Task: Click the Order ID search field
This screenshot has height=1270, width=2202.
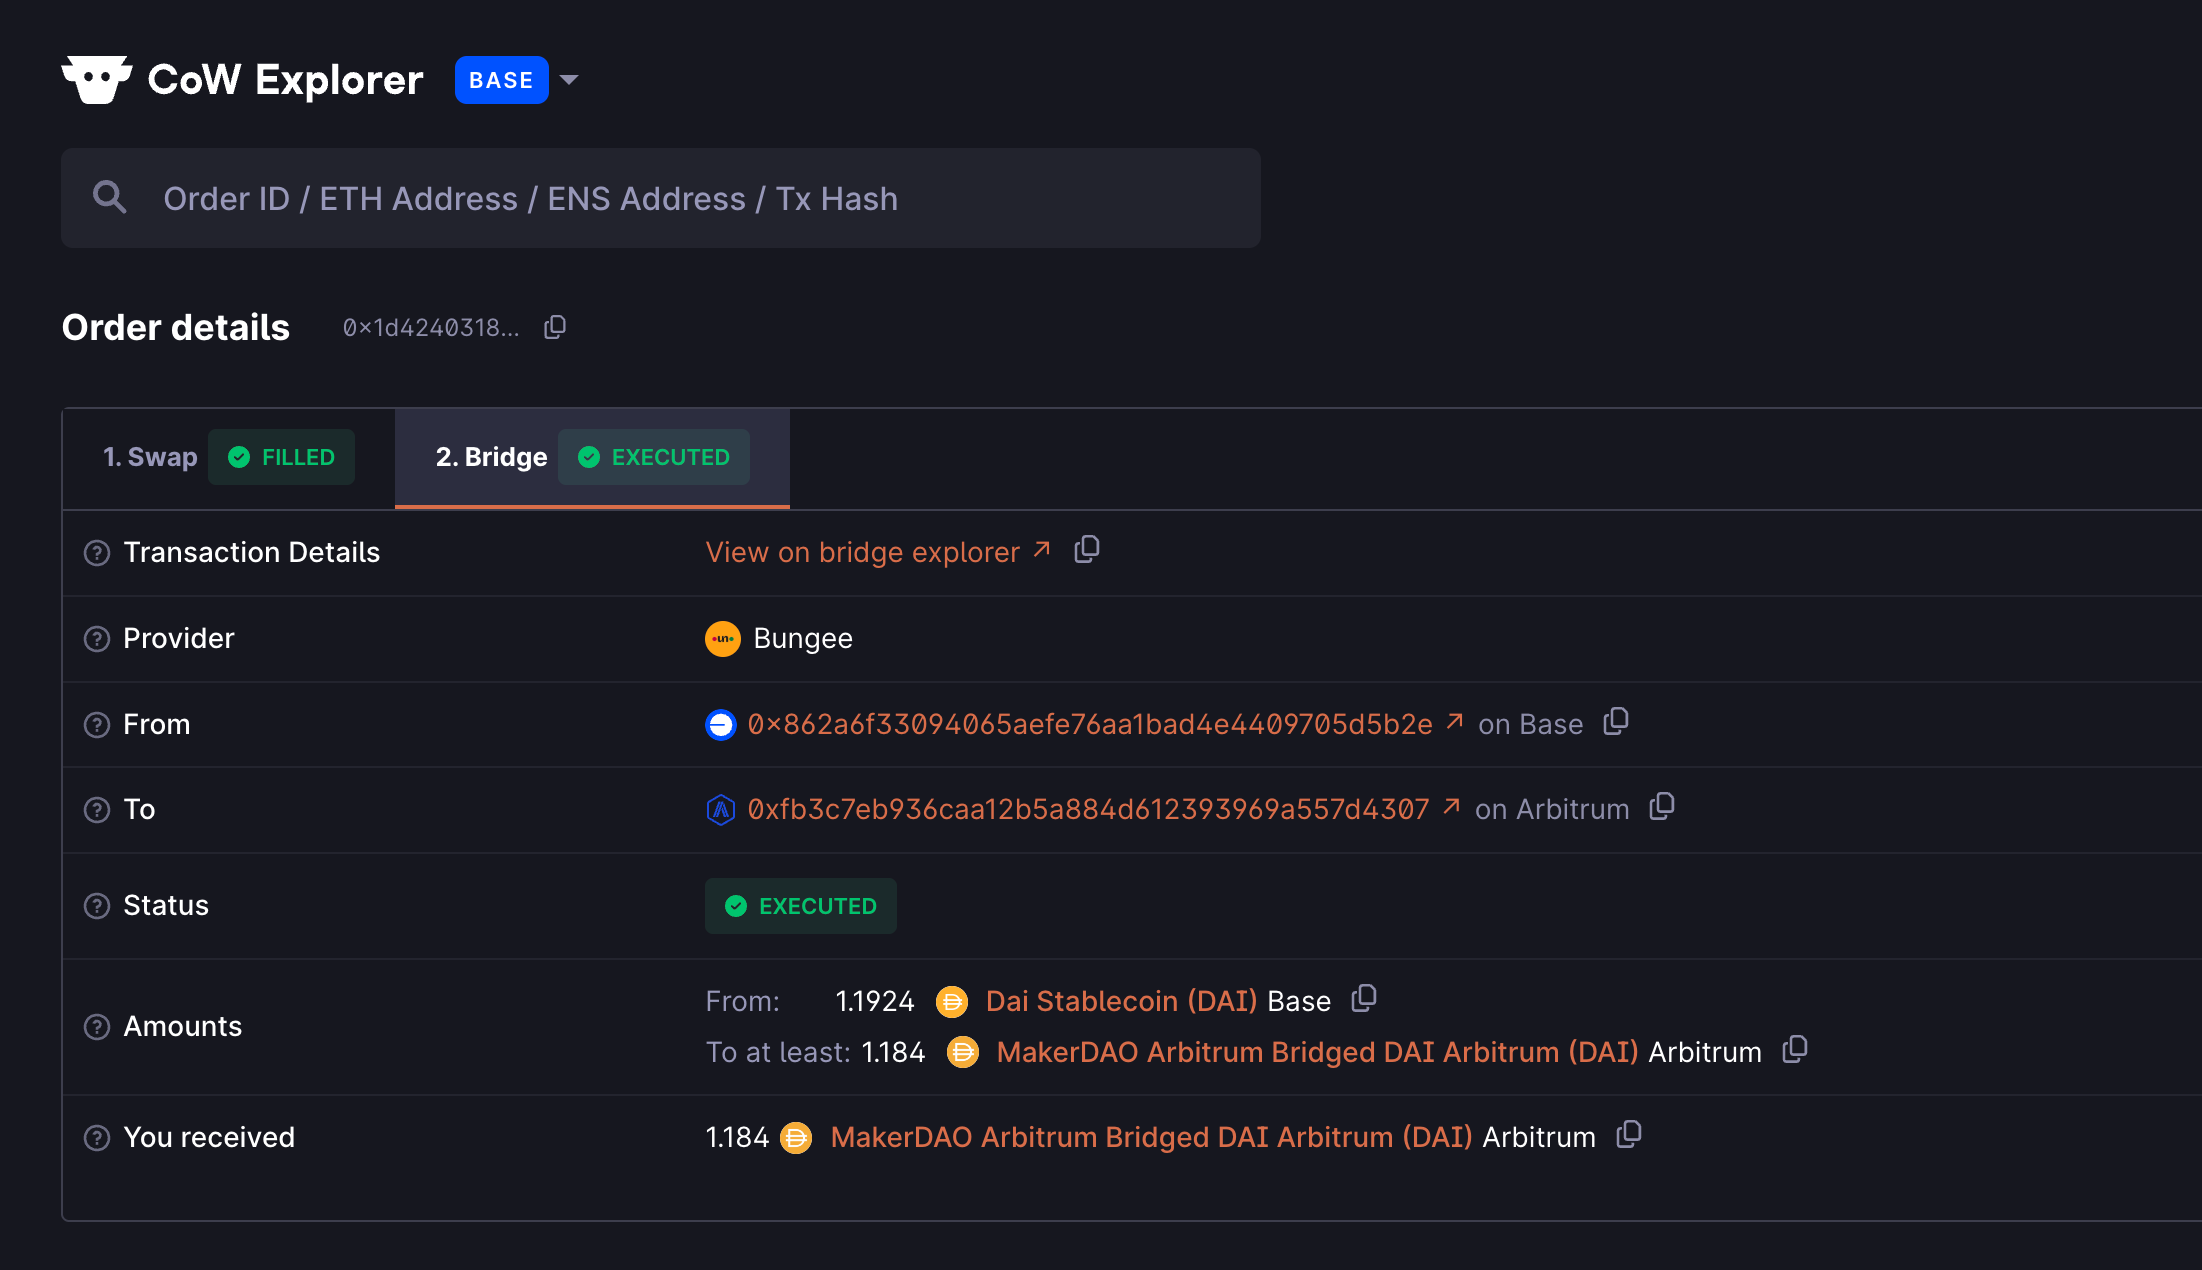Action: click(660, 198)
